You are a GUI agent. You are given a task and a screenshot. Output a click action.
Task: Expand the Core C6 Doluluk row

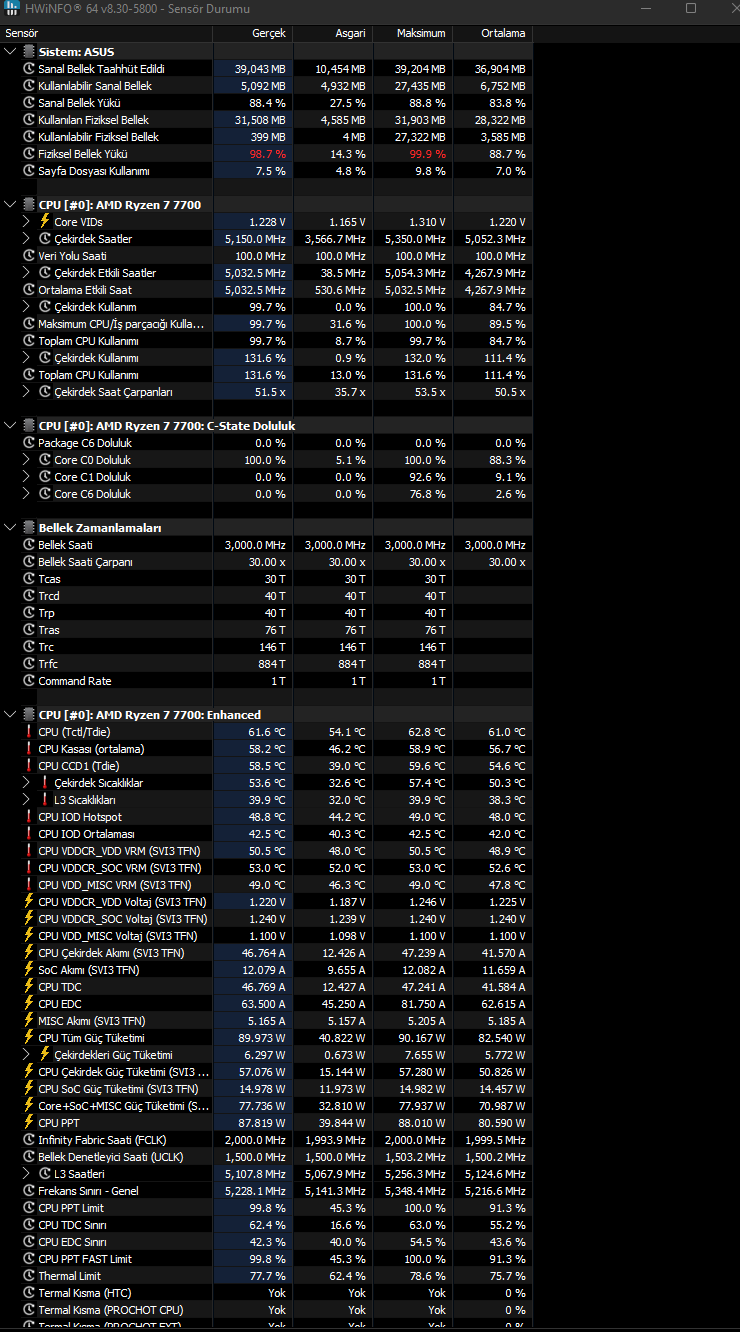(x=26, y=494)
